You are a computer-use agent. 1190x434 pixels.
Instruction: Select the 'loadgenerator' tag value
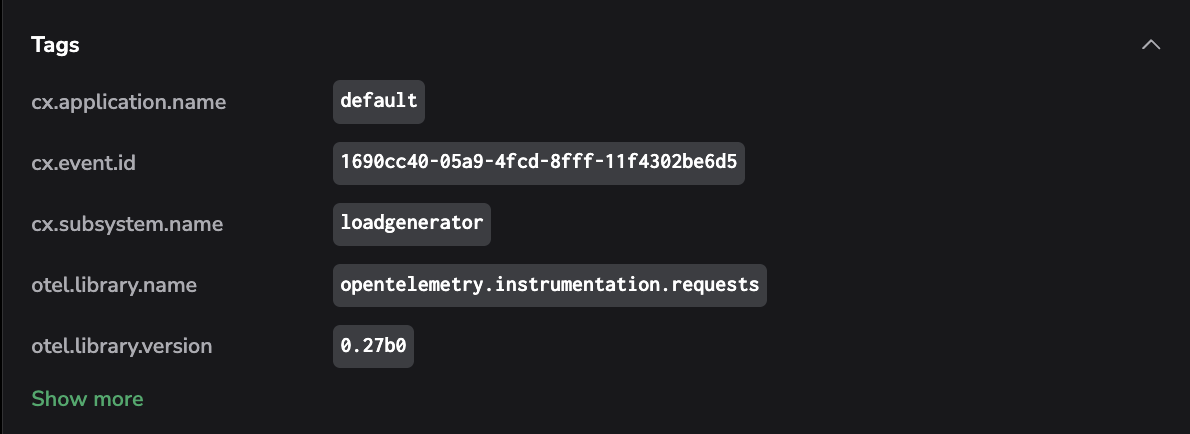coord(411,224)
